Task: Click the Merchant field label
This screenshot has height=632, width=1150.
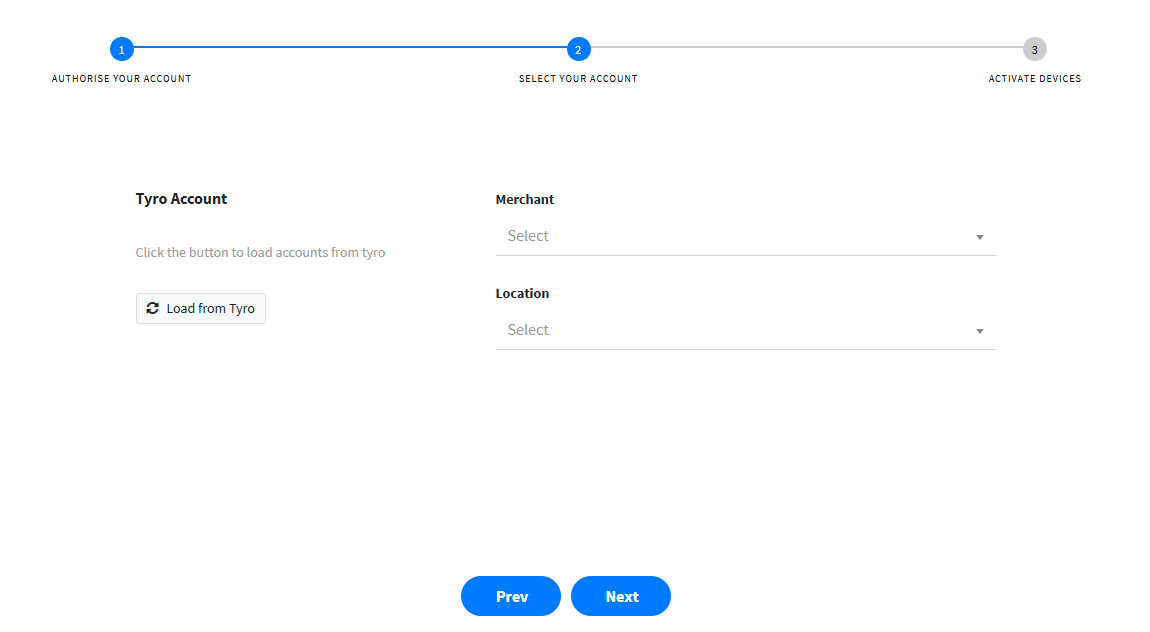Action: coord(525,199)
